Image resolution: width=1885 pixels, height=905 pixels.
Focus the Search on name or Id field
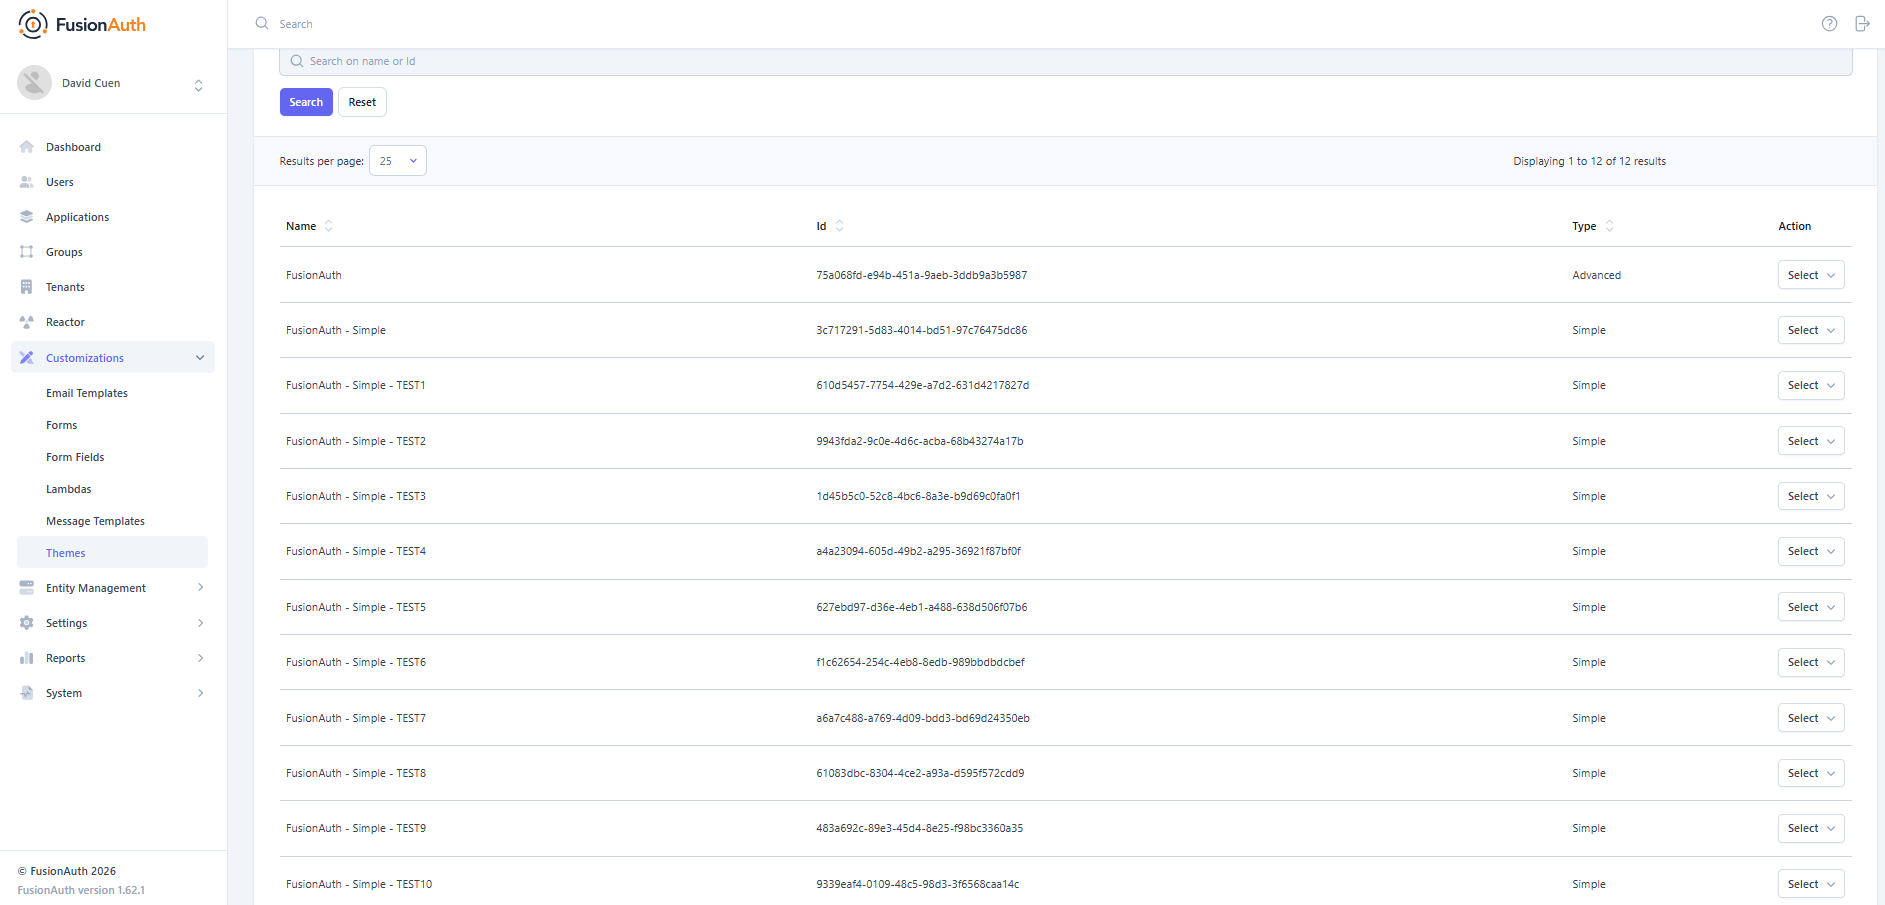[x=1065, y=61]
